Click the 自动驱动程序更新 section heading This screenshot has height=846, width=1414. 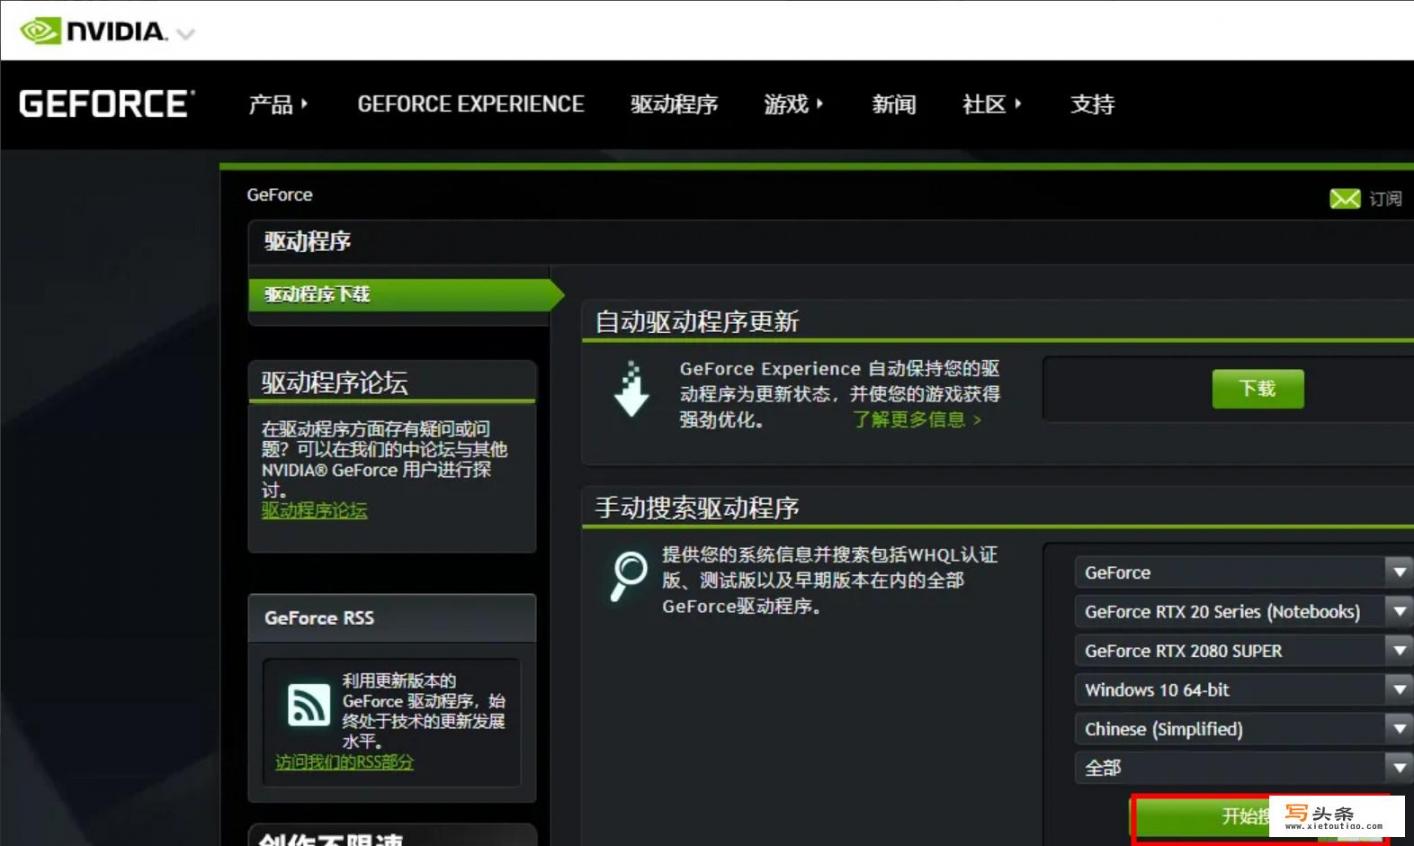pyautogui.click(x=697, y=322)
